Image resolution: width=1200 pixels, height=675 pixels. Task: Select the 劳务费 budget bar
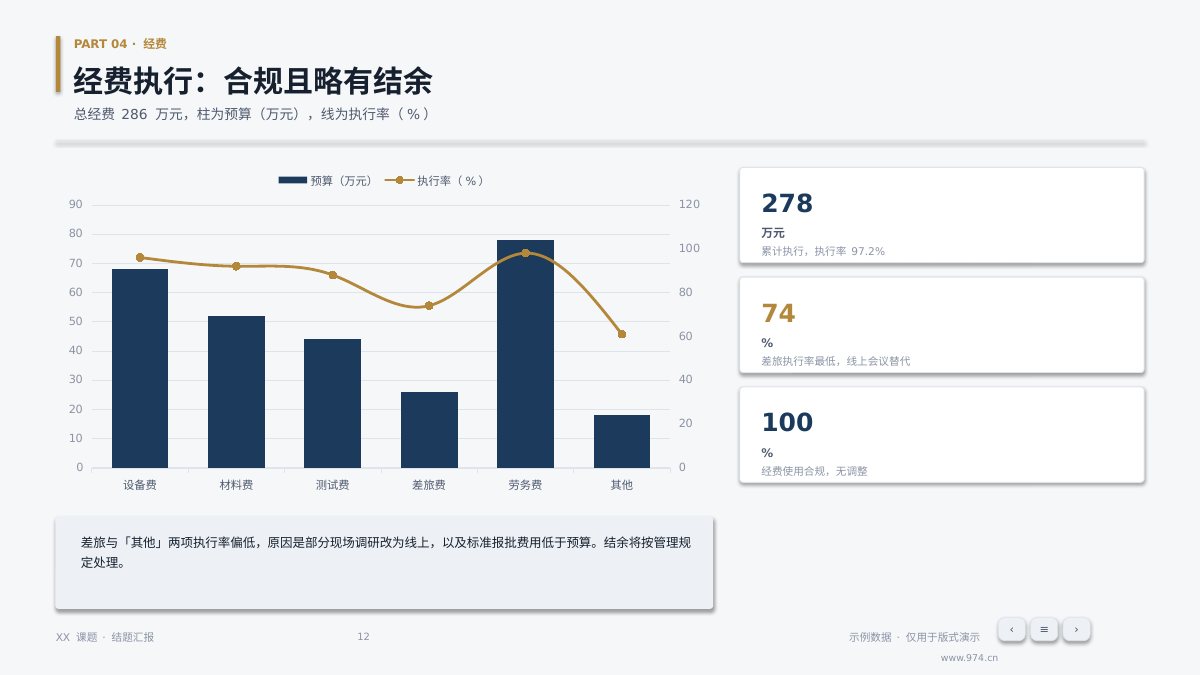tap(525, 354)
